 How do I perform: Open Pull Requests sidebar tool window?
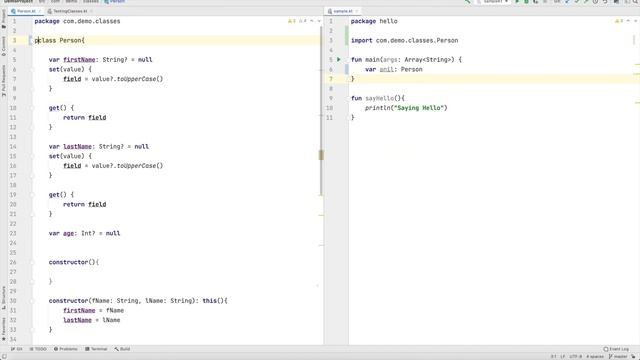click(4, 81)
